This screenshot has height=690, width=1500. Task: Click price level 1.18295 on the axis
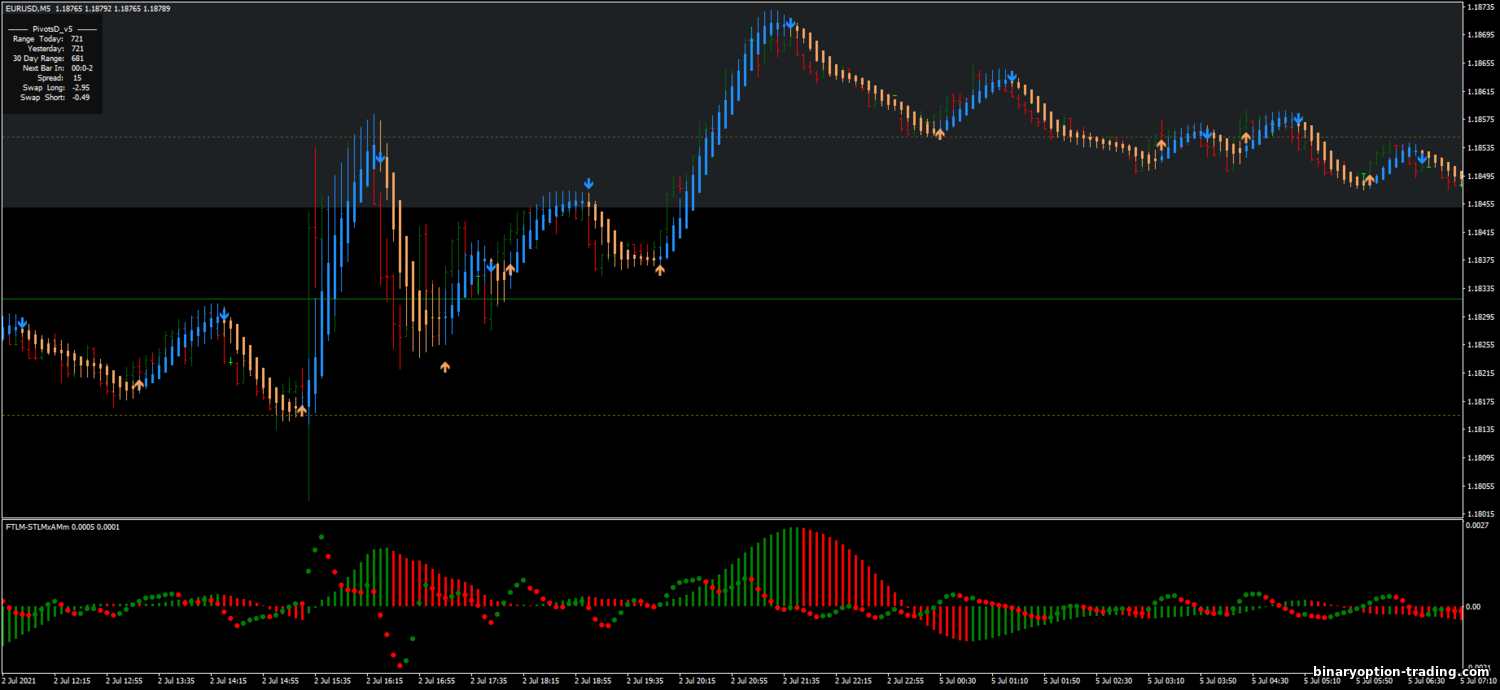(x=1480, y=317)
